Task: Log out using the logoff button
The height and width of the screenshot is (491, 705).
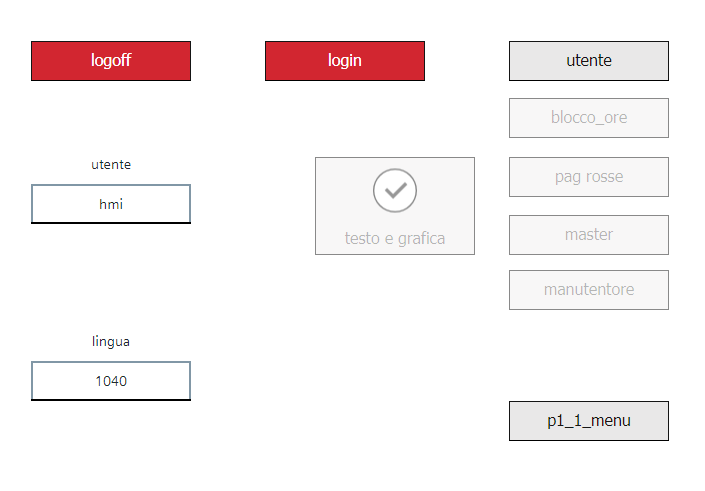Action: click(x=111, y=61)
